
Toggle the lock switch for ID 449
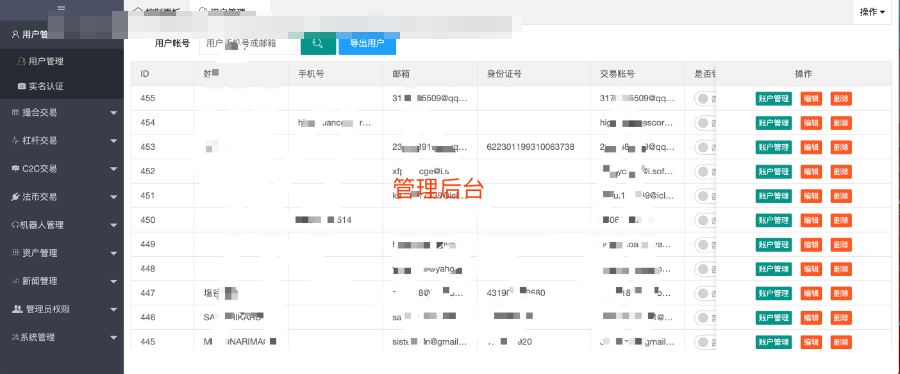[705, 244]
